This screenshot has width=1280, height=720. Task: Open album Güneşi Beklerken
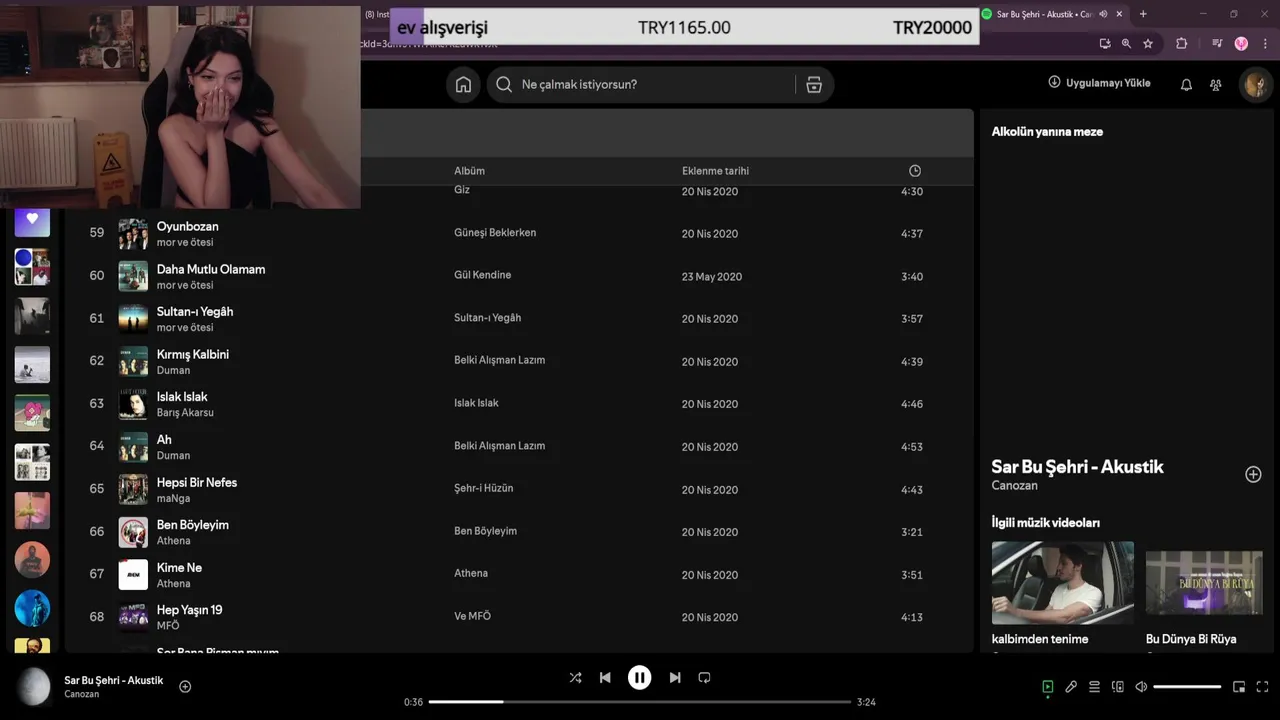coord(495,233)
